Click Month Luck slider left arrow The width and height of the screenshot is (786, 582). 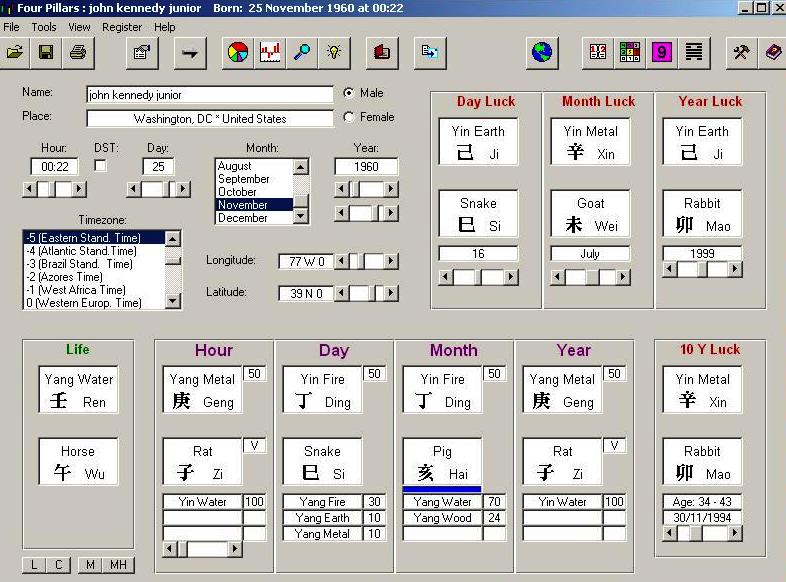pyautogui.click(x=557, y=277)
